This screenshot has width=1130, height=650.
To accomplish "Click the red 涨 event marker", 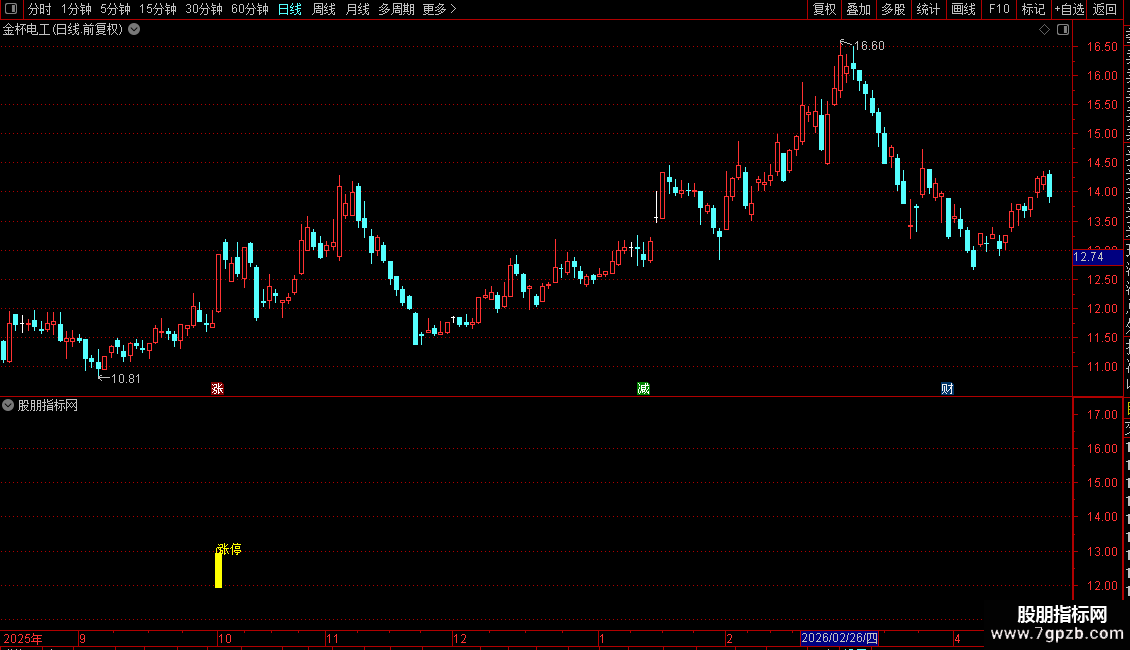I will click(218, 389).
